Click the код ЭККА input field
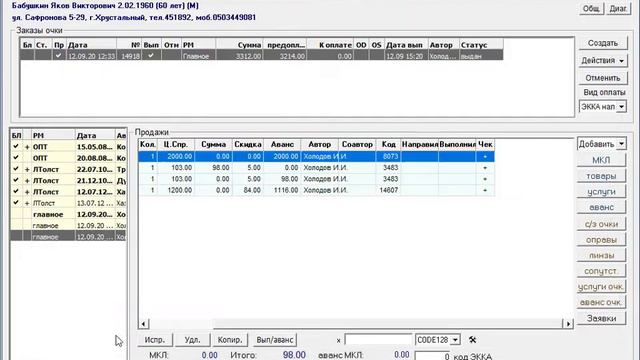This screenshot has height=360, width=640. point(432,356)
